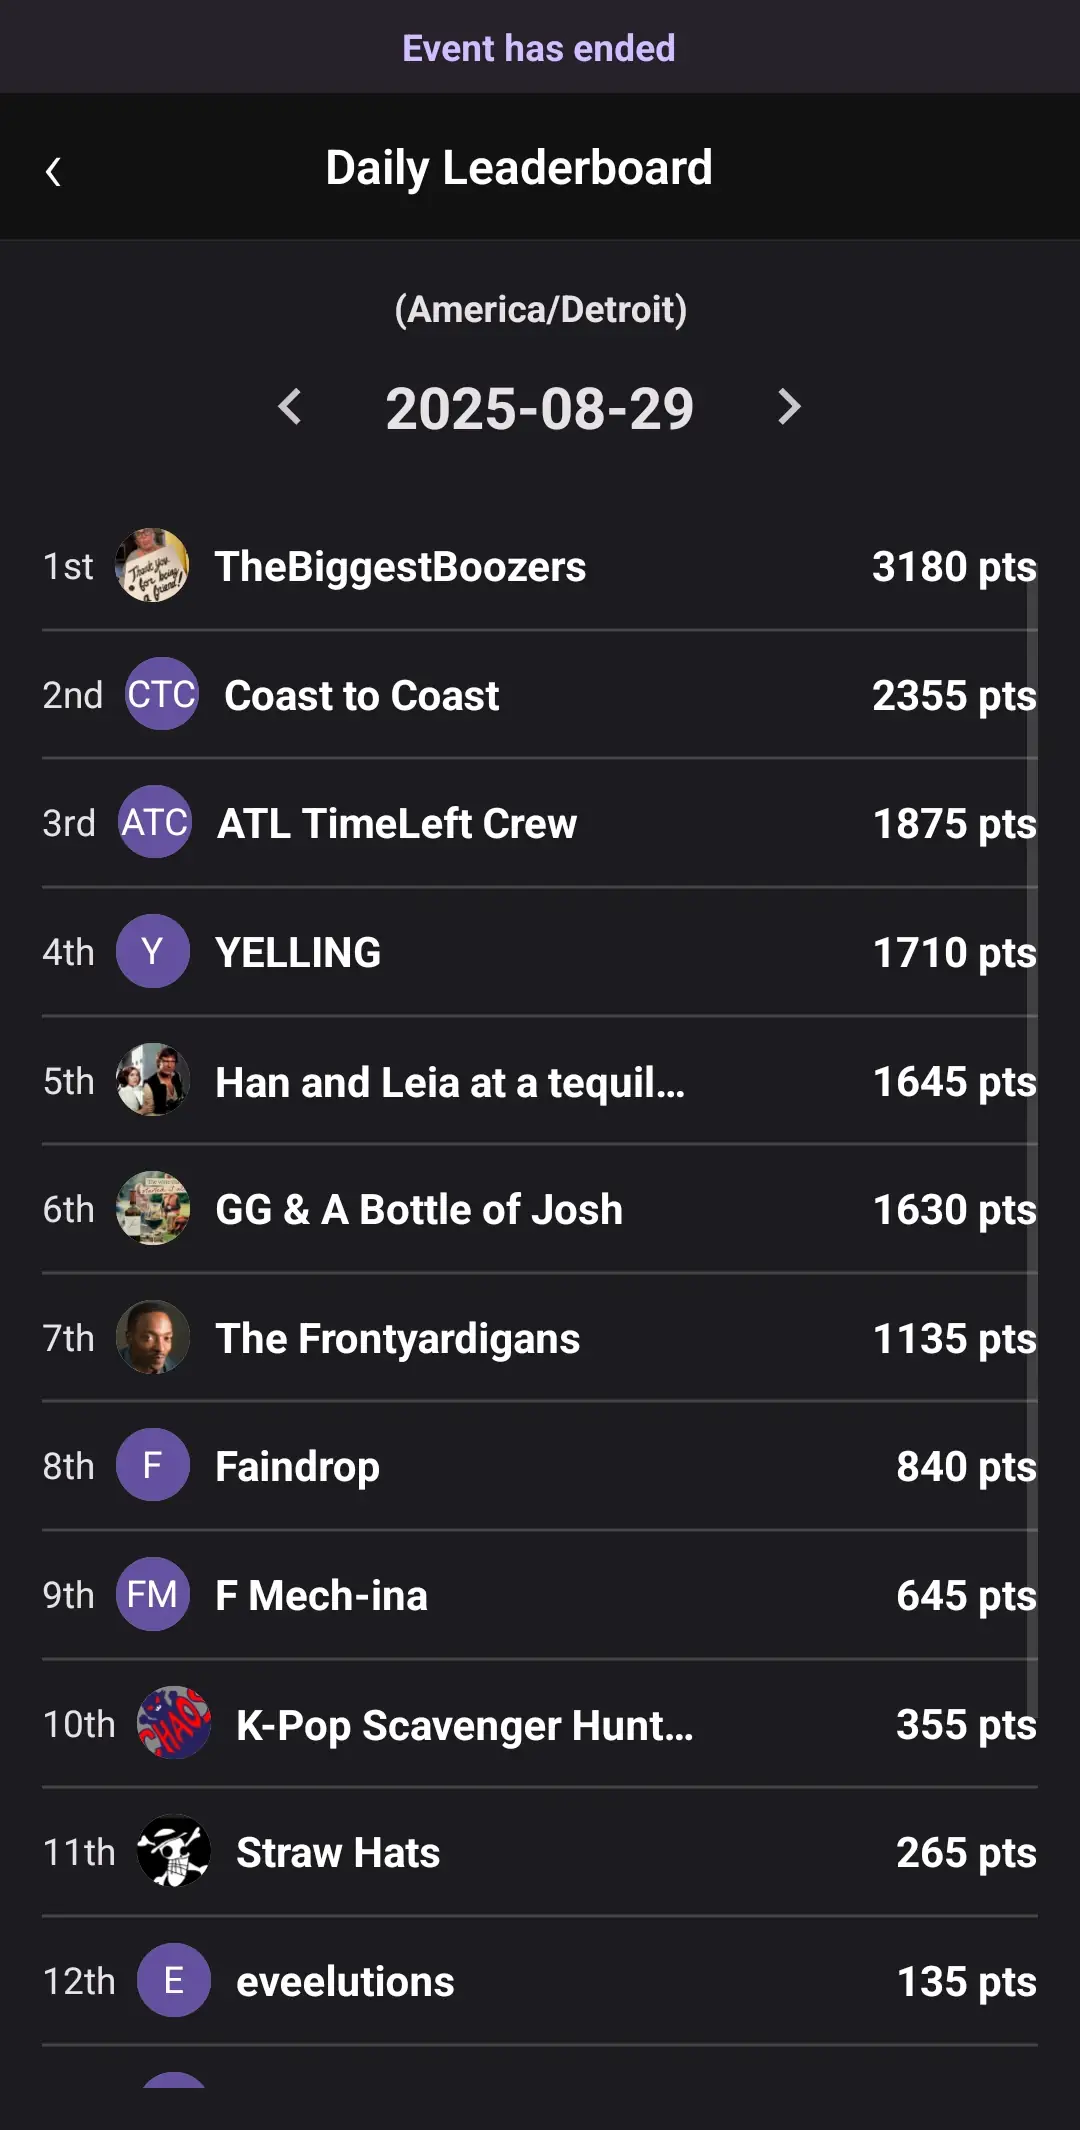
Task: Tap the ATC avatar icon
Action: 155,823
